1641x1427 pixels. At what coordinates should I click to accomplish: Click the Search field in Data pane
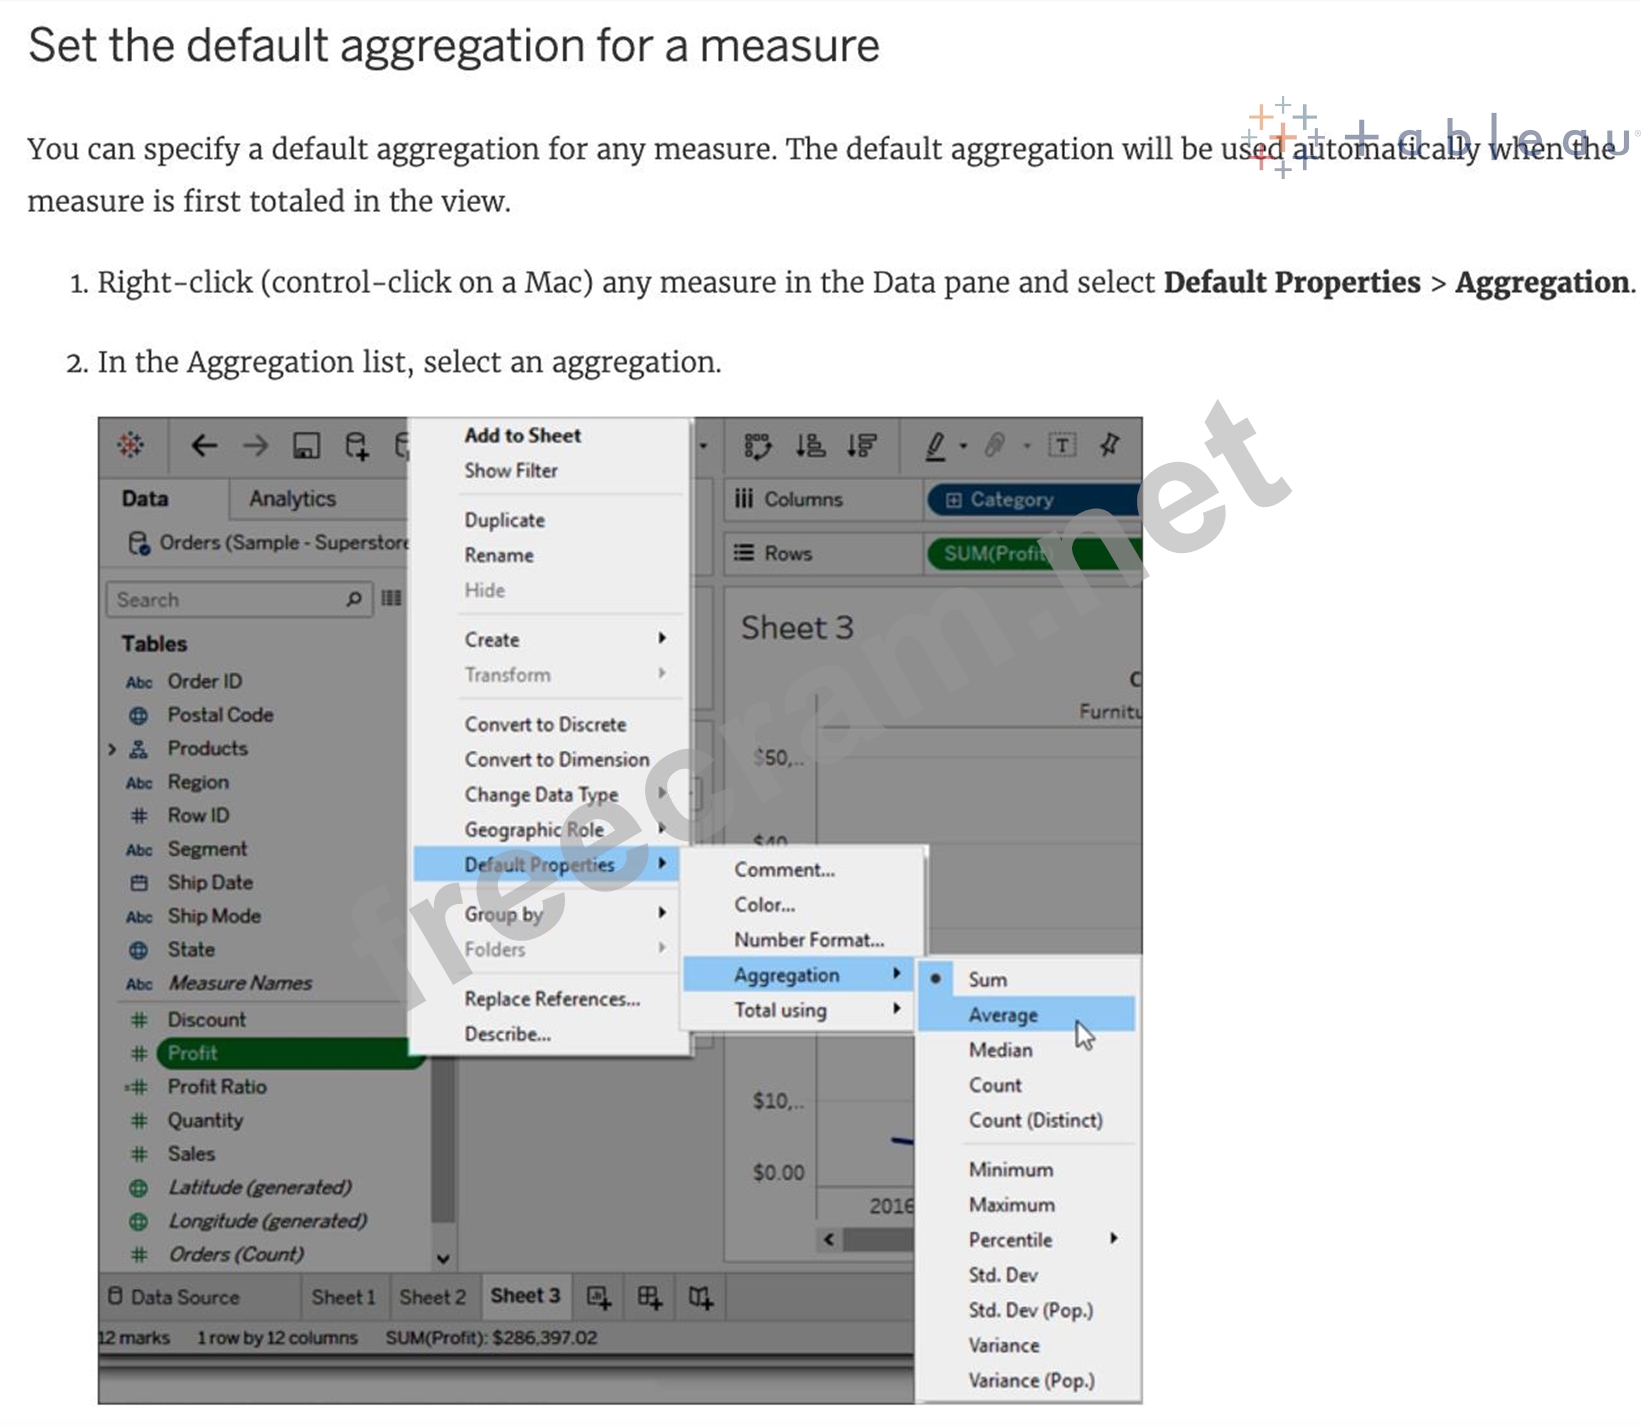coord(228,599)
